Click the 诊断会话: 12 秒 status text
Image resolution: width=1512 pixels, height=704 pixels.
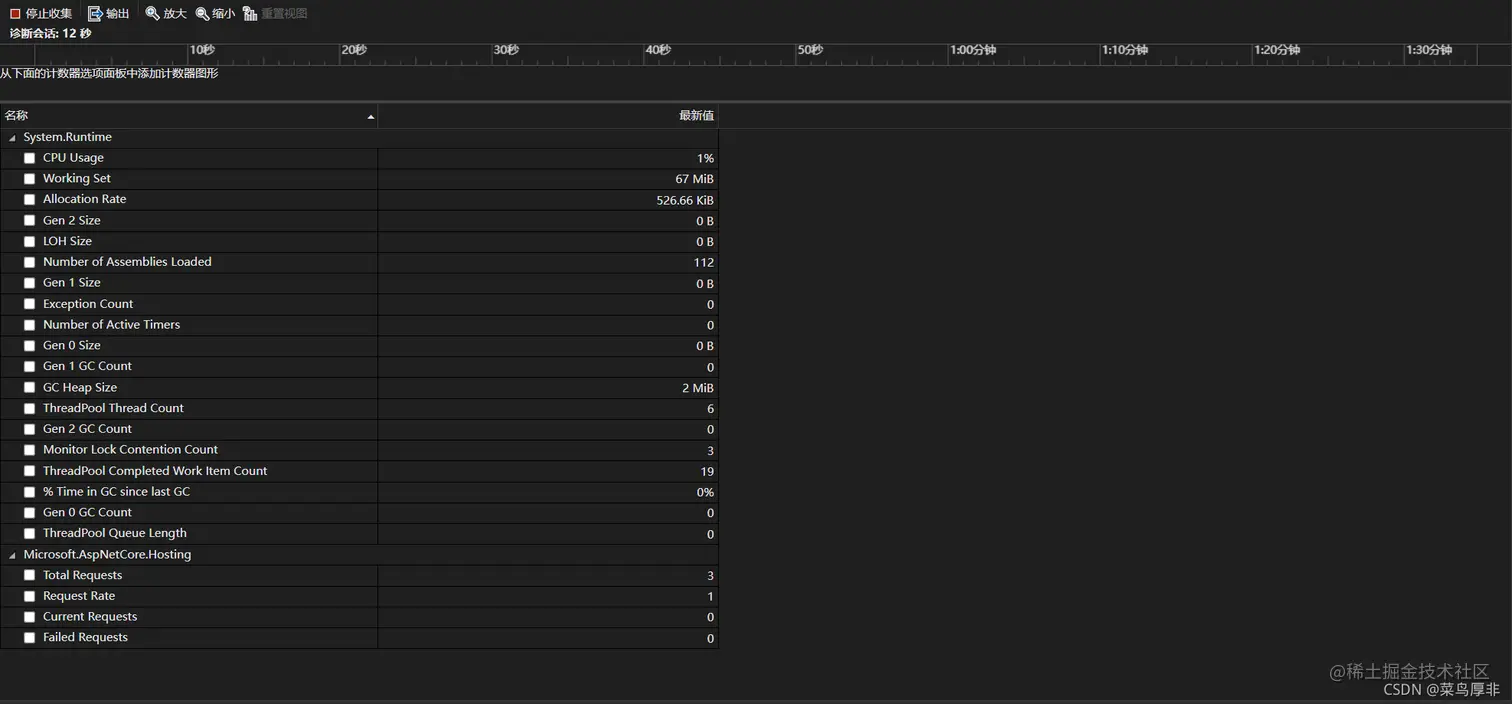(50, 33)
